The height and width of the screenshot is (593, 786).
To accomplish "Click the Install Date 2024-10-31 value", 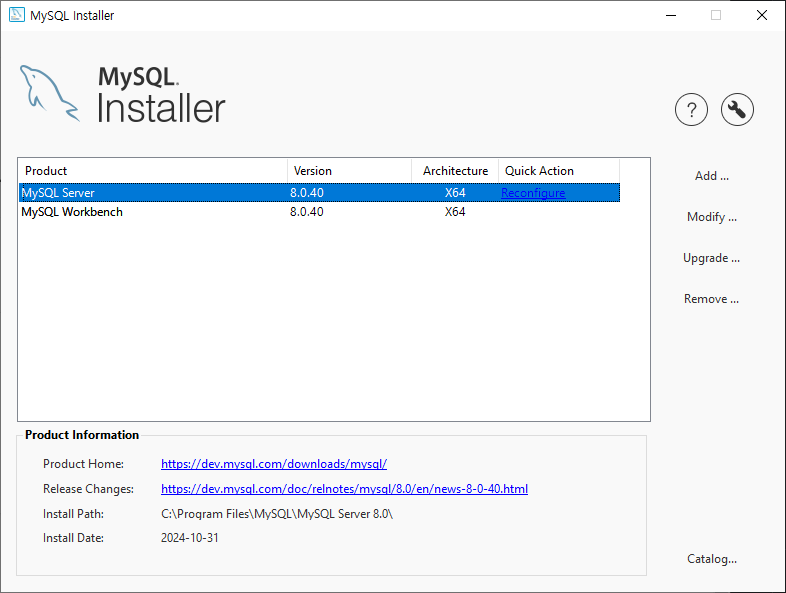I will point(189,538).
